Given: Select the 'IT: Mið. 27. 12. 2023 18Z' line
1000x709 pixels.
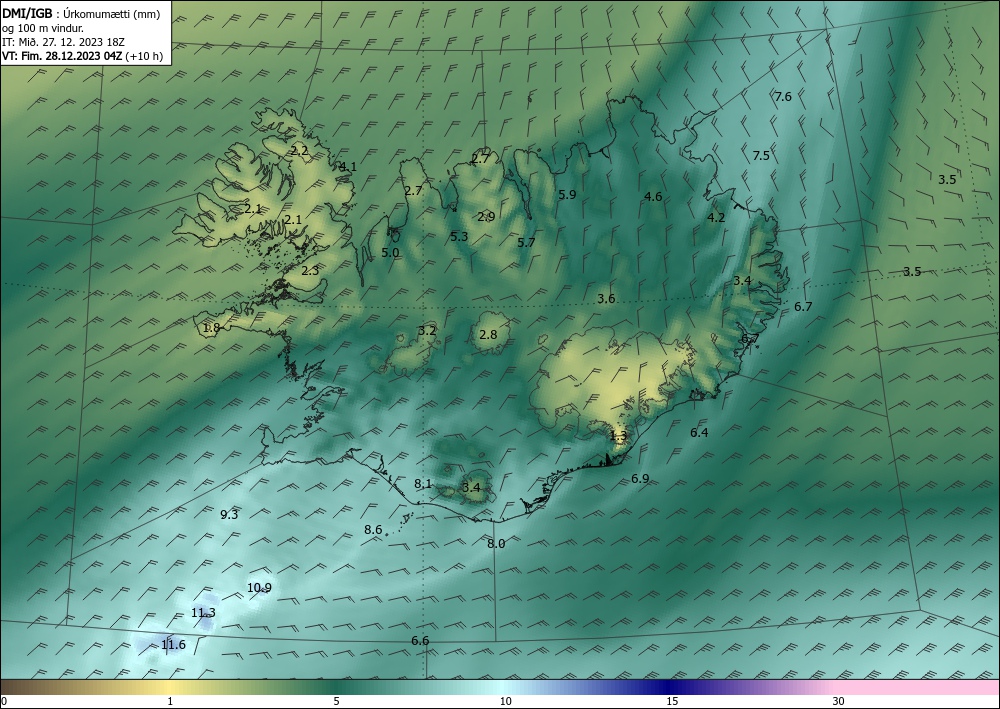Looking at the screenshot, I should tap(63, 42).
